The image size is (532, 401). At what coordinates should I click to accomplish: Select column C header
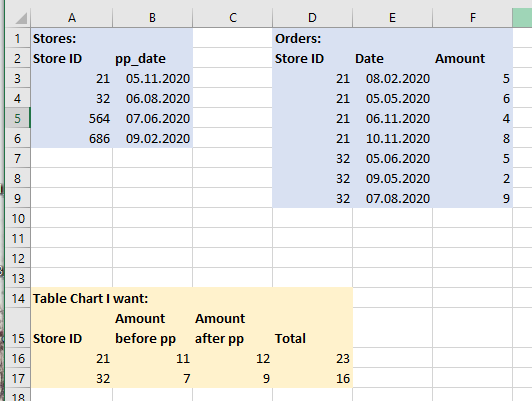pyautogui.click(x=232, y=18)
